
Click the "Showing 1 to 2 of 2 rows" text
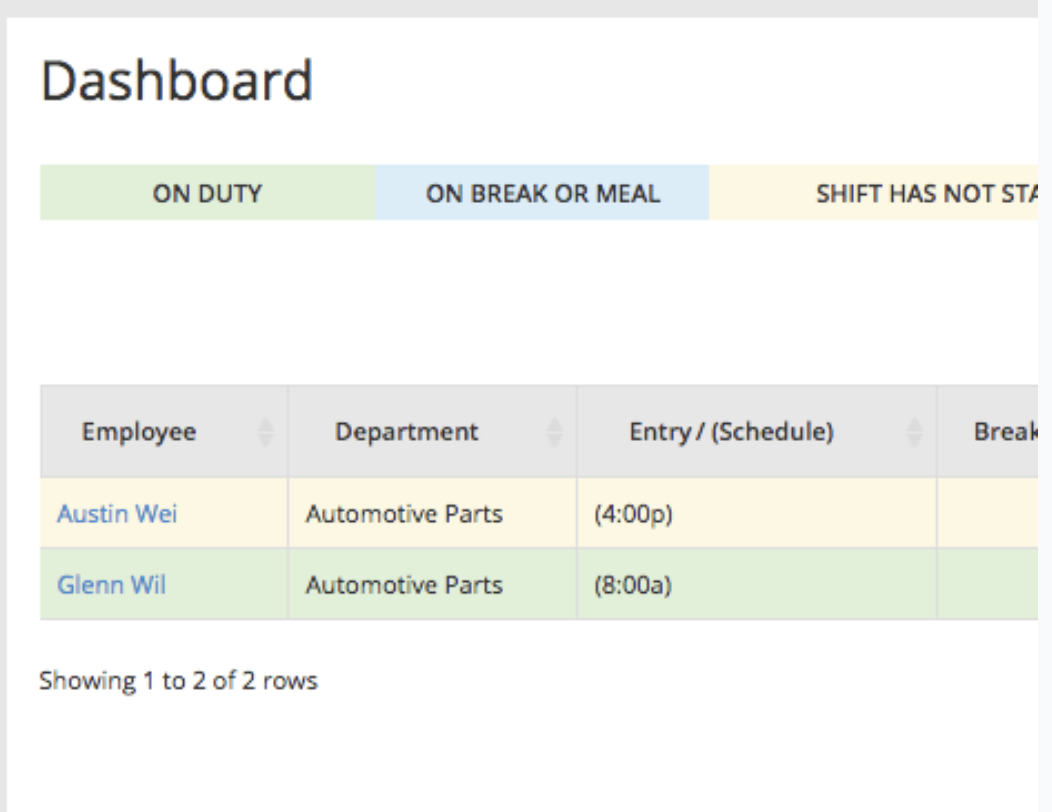coord(178,682)
